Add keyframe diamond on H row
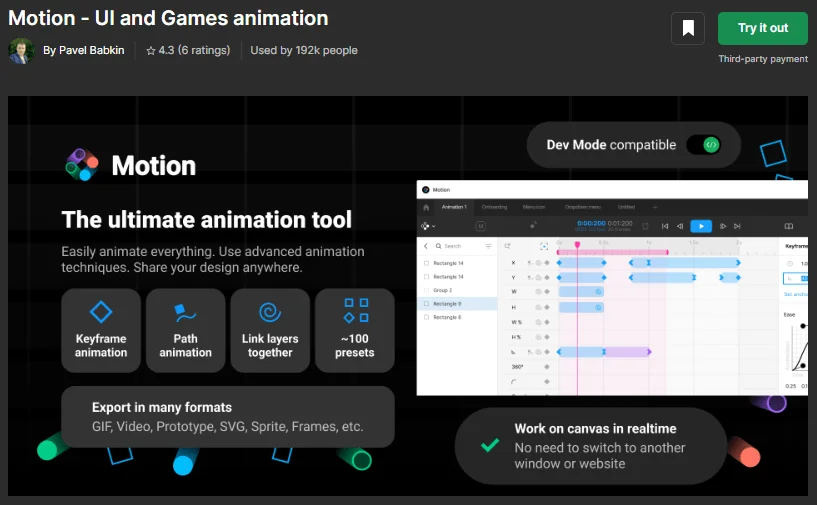The image size is (817, 505). pos(547,307)
